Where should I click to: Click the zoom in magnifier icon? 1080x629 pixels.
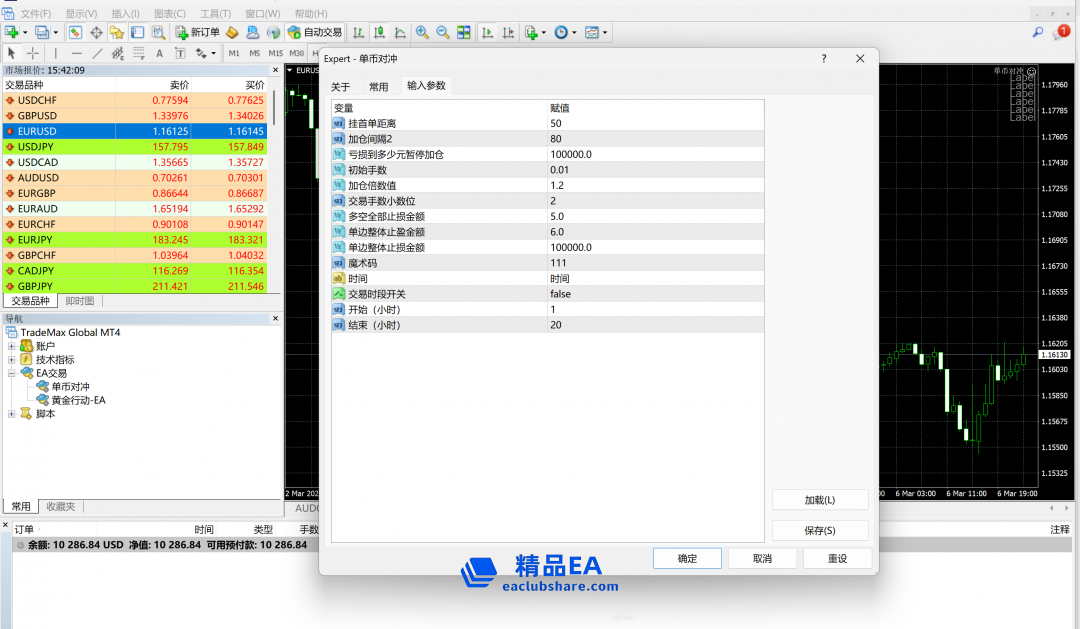[x=422, y=32]
